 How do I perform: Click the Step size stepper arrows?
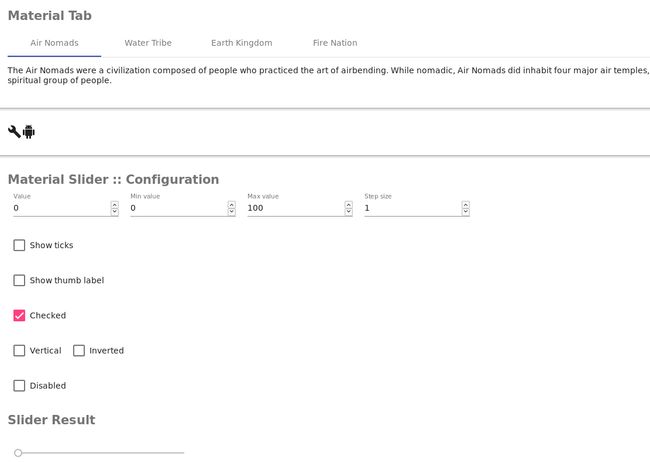465,208
